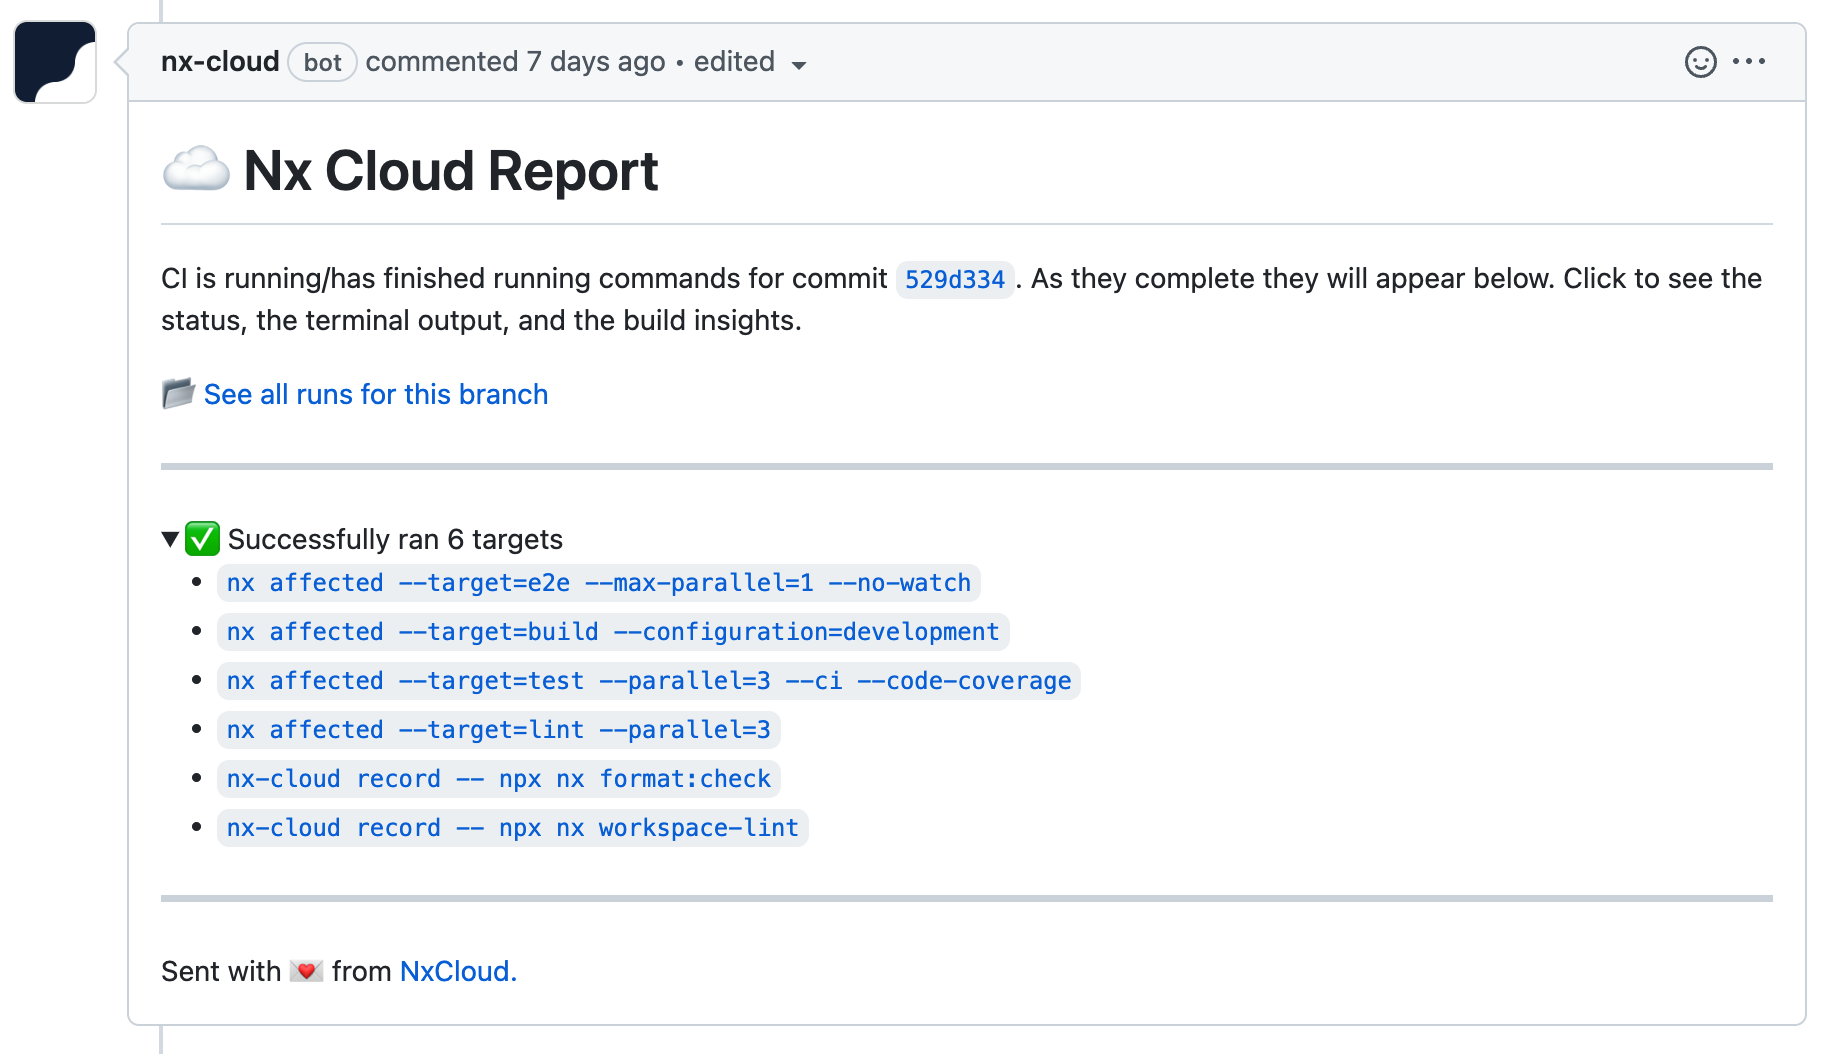Click the heart icon in the footer
1836x1054 pixels.
point(307,969)
